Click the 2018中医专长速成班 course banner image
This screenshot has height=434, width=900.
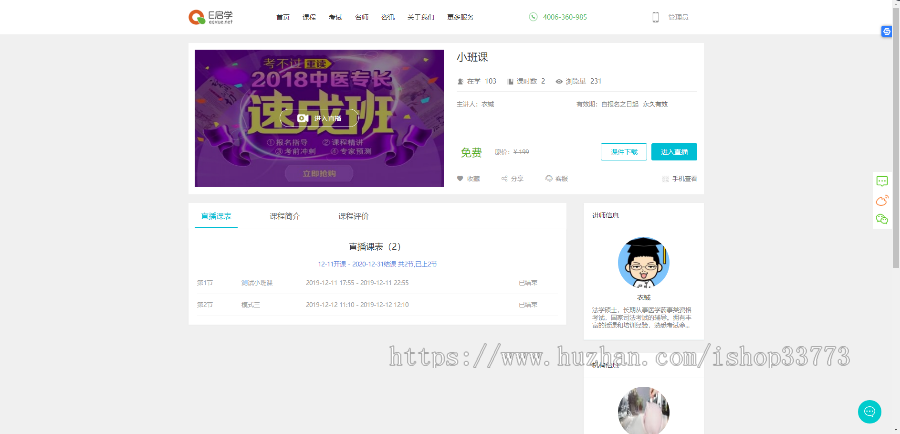319,118
